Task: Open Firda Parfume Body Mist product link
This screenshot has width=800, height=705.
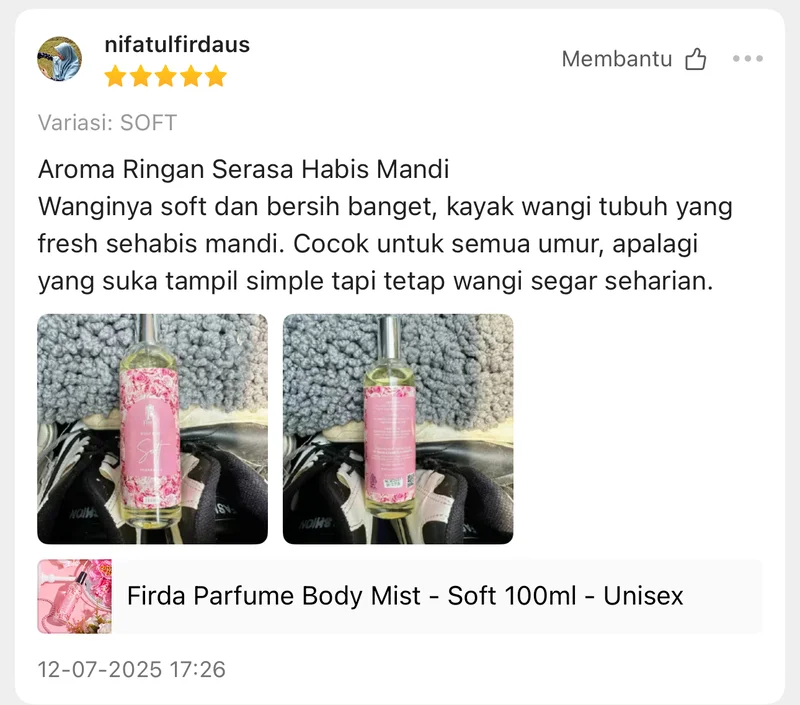Action: (x=405, y=596)
